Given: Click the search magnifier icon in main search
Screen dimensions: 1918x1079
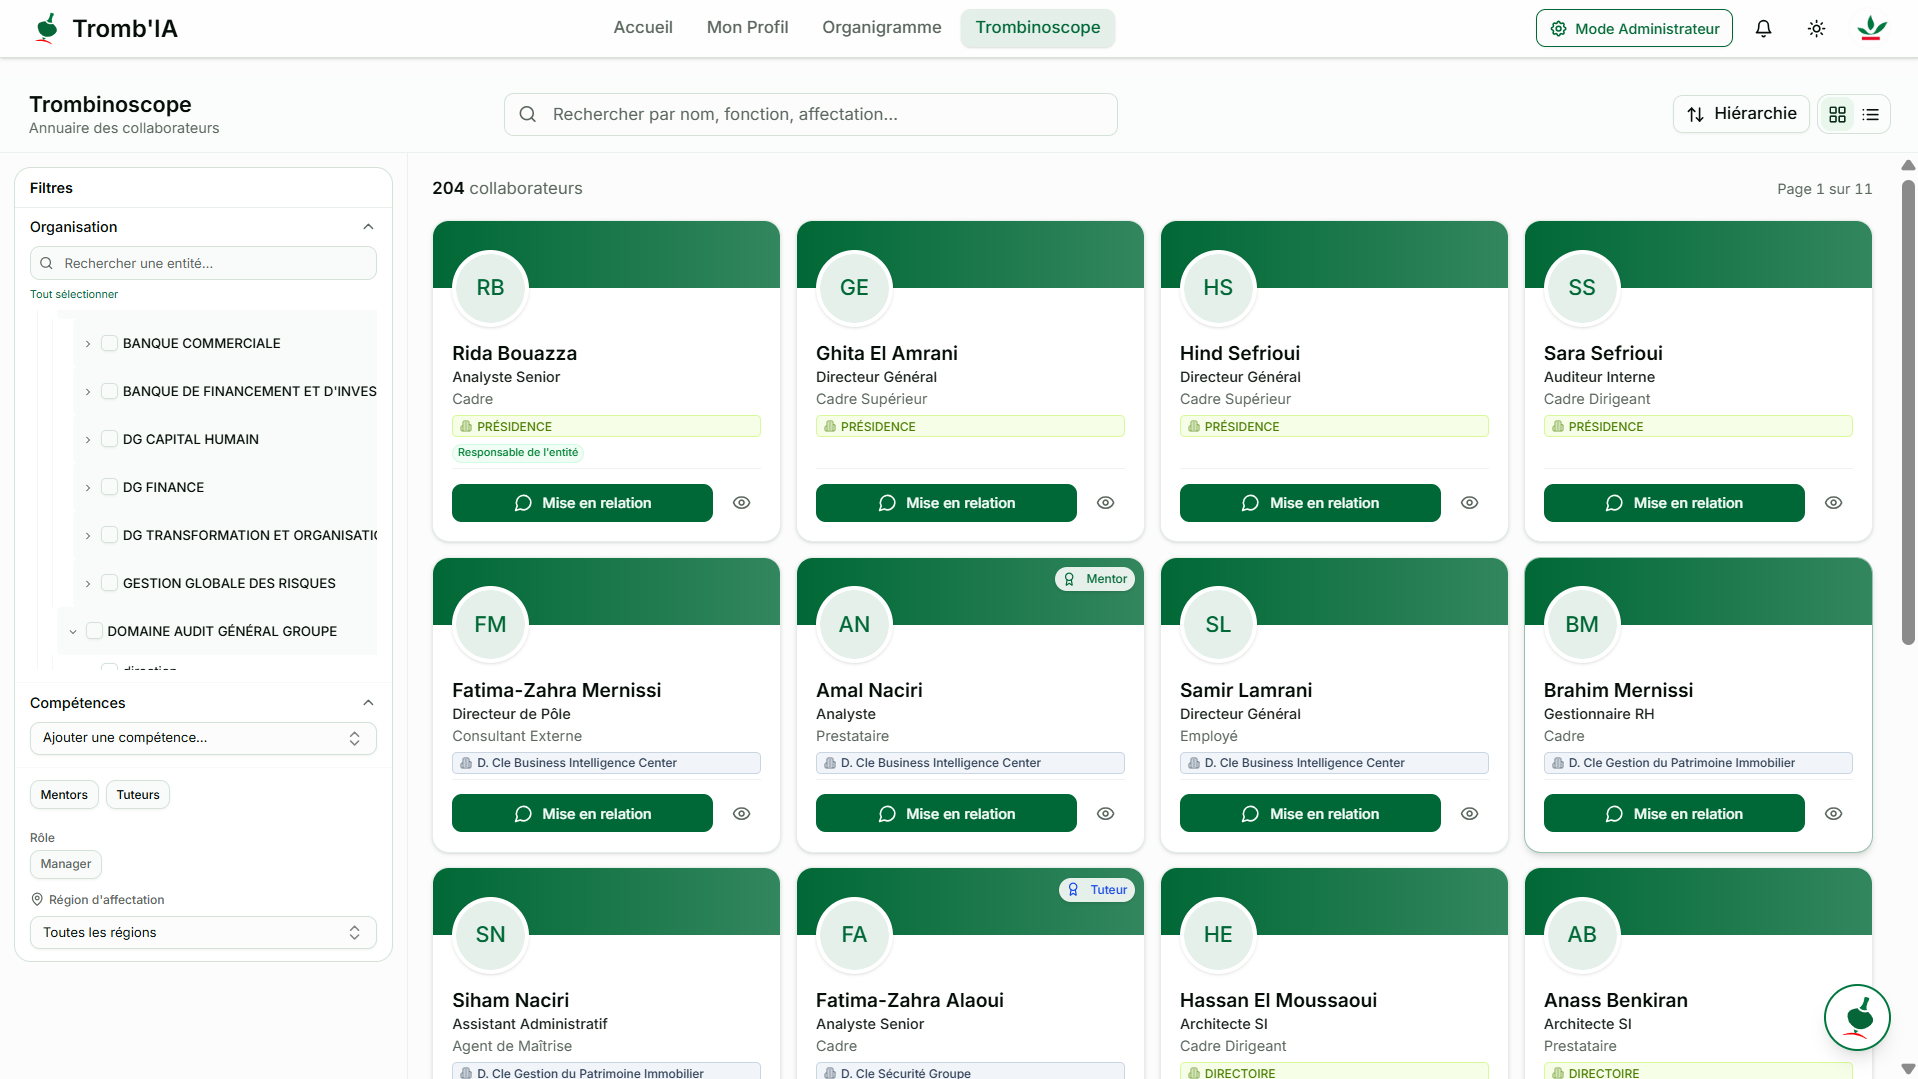Looking at the screenshot, I should point(528,115).
